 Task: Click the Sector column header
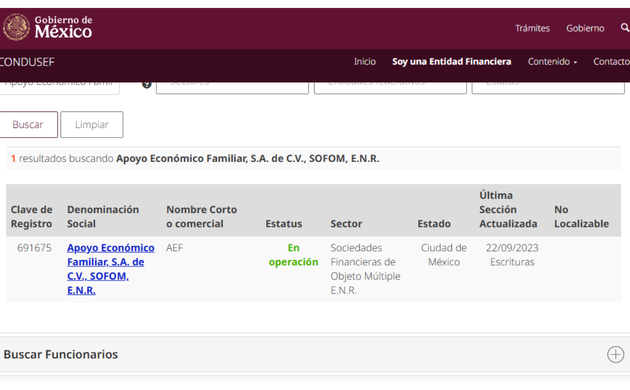click(346, 224)
